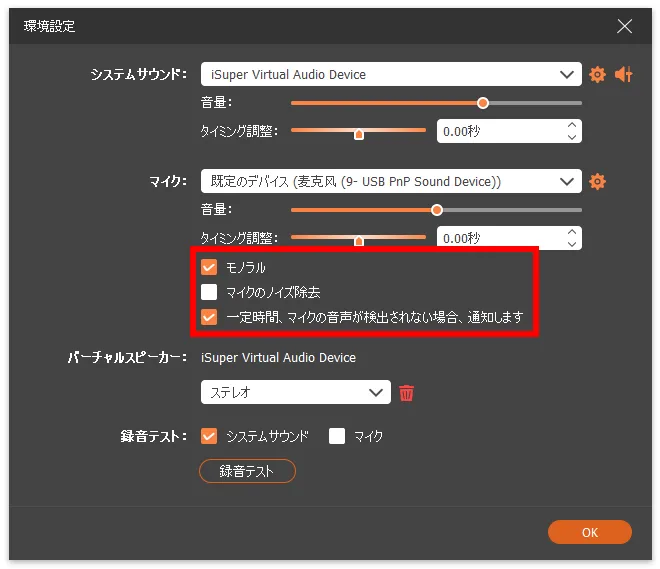Open the マイク device dropdown
Image resolution: width=660 pixels, height=569 pixels.
click(390, 181)
